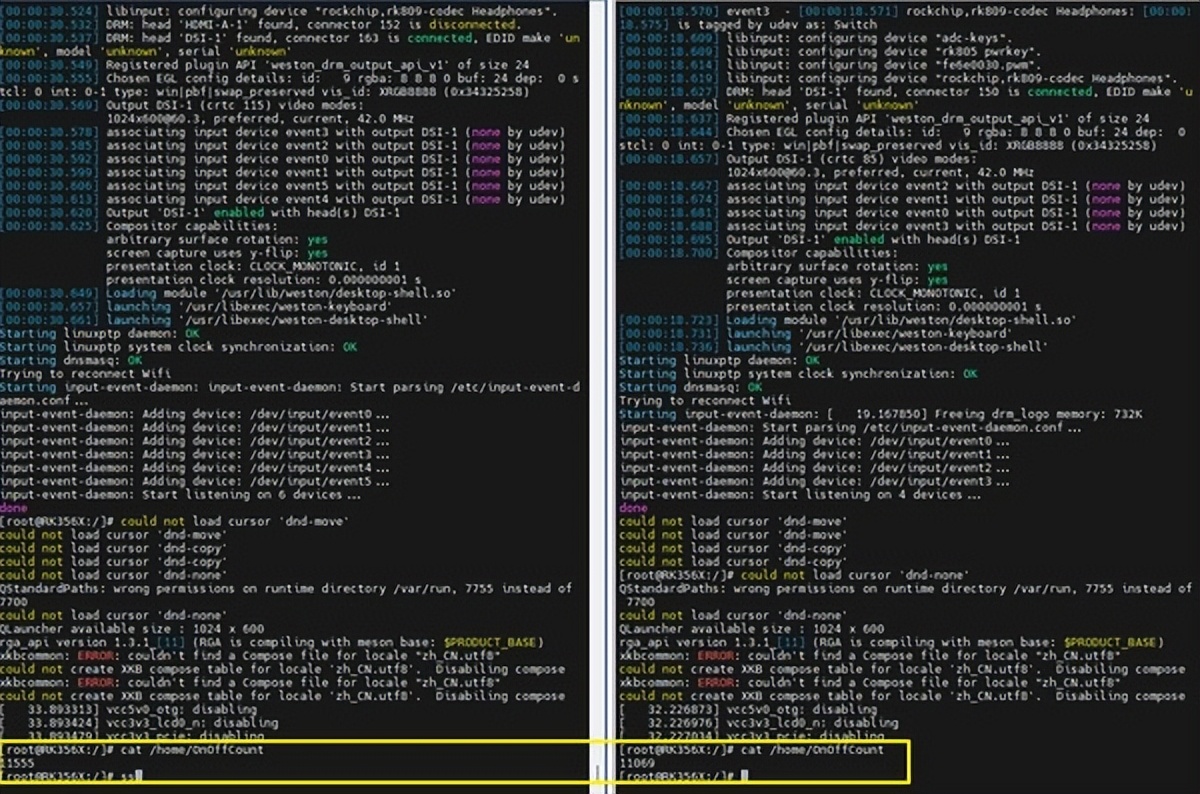Click 'screen capture uses y-flip' in left terminal

pos(217,254)
